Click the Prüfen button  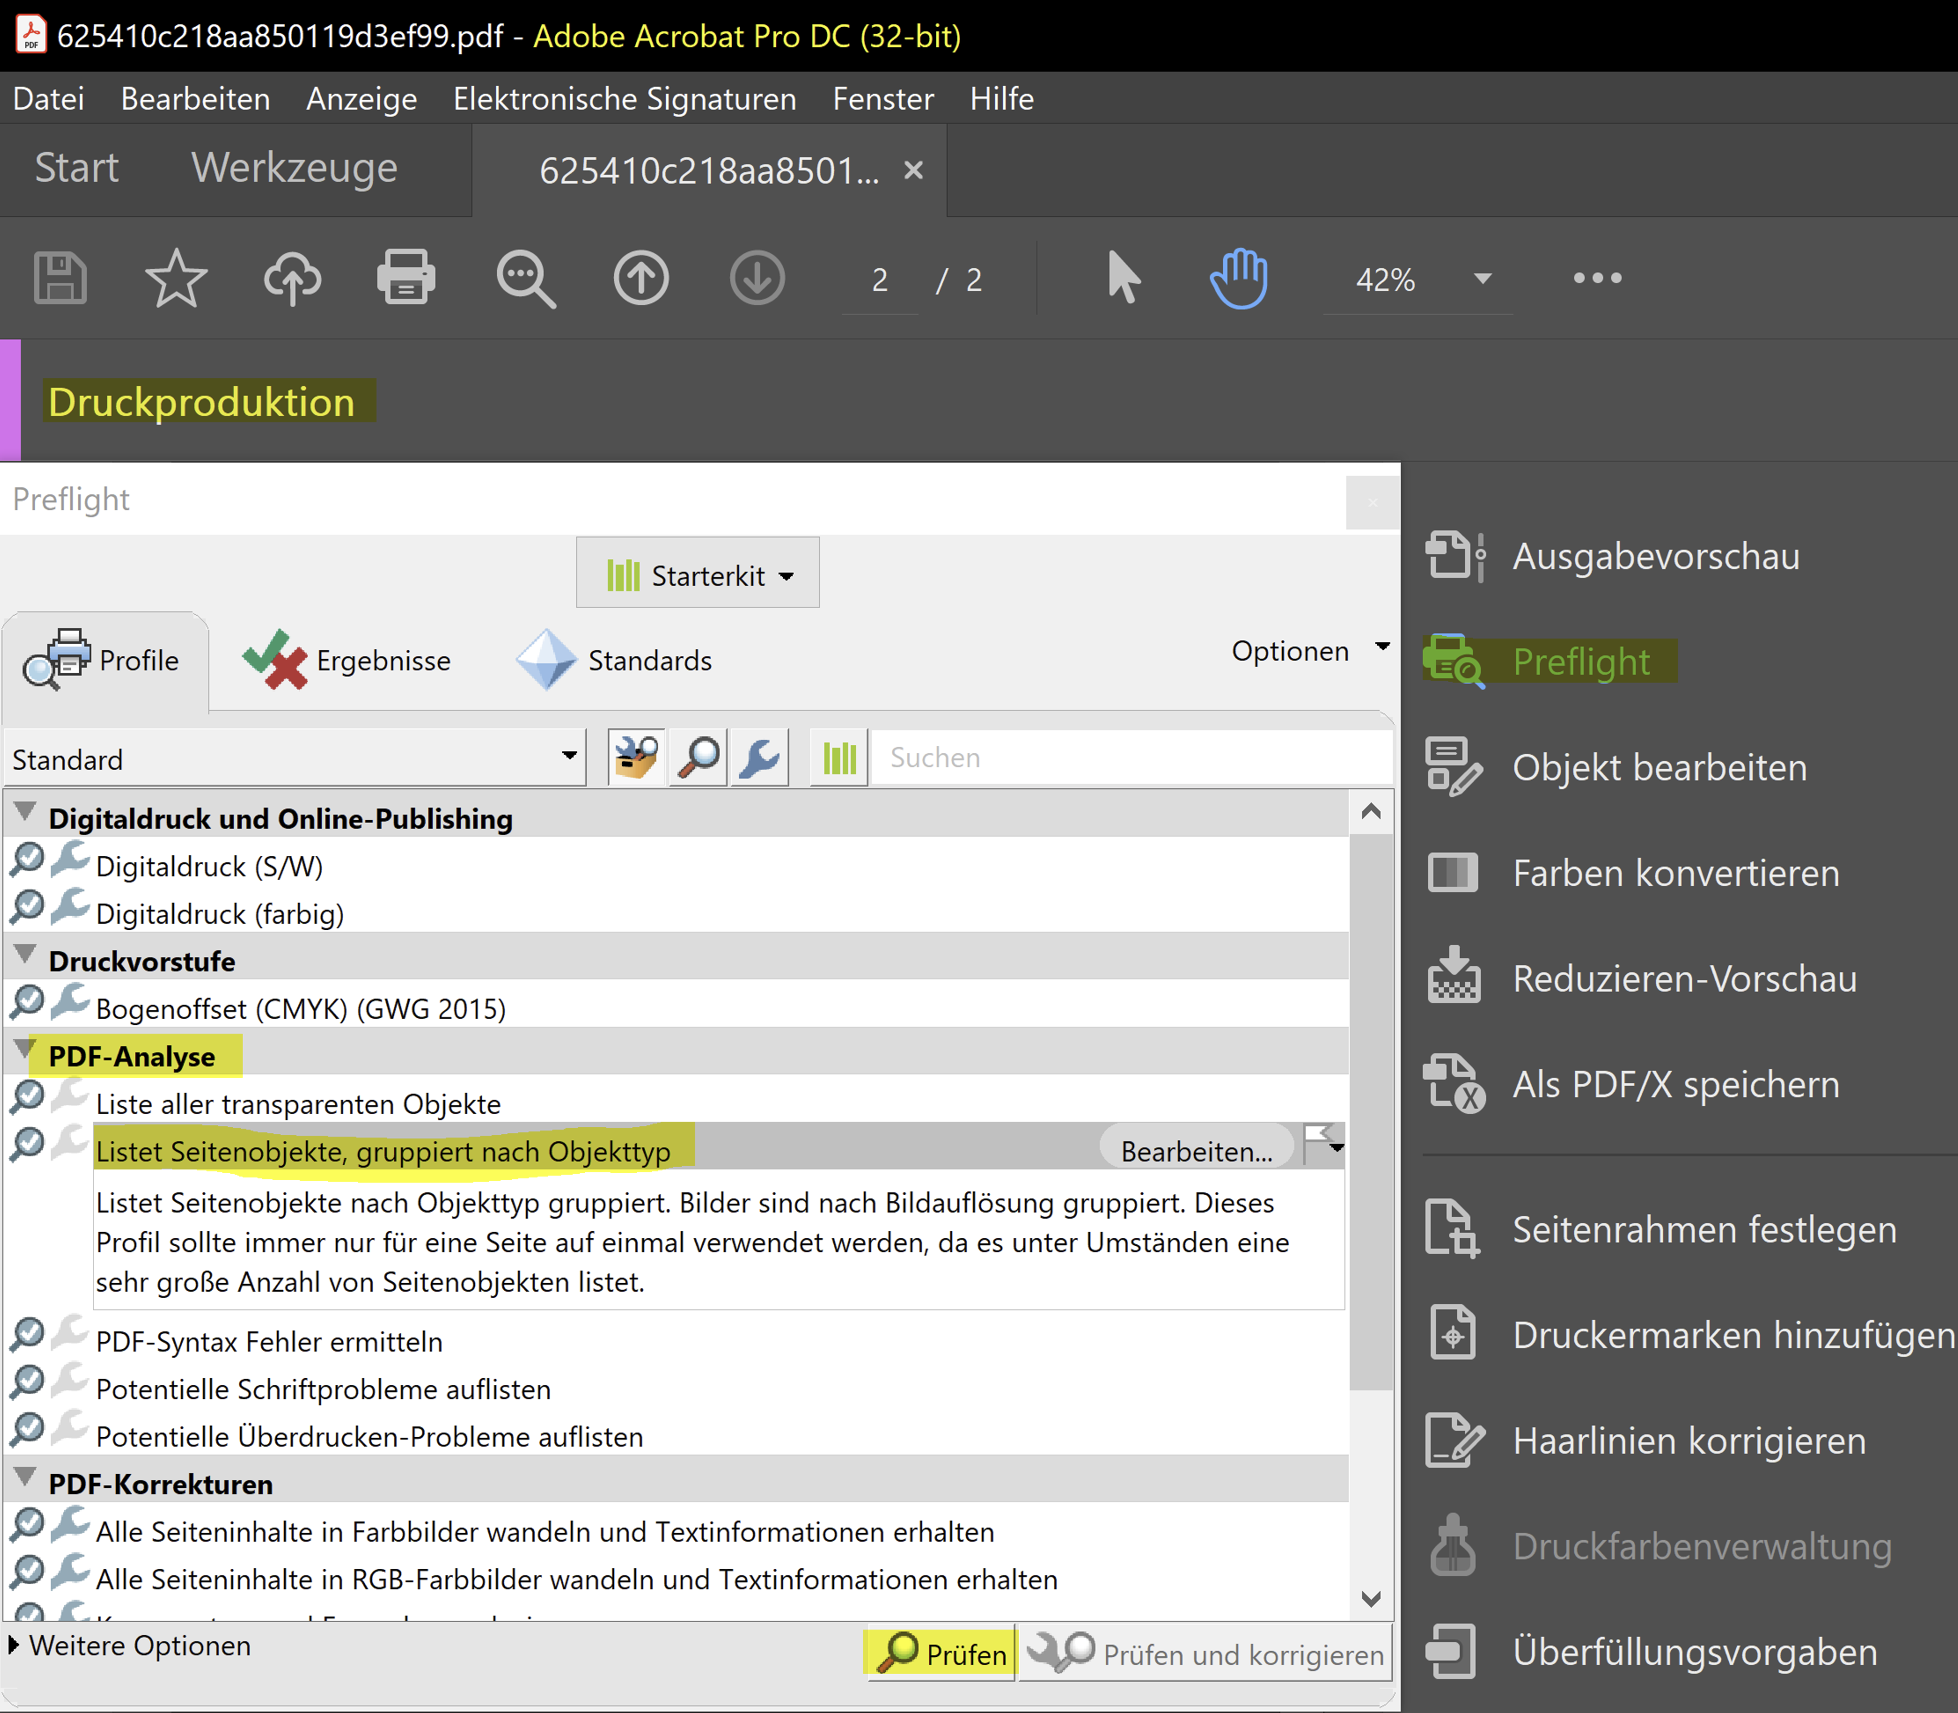941,1654
